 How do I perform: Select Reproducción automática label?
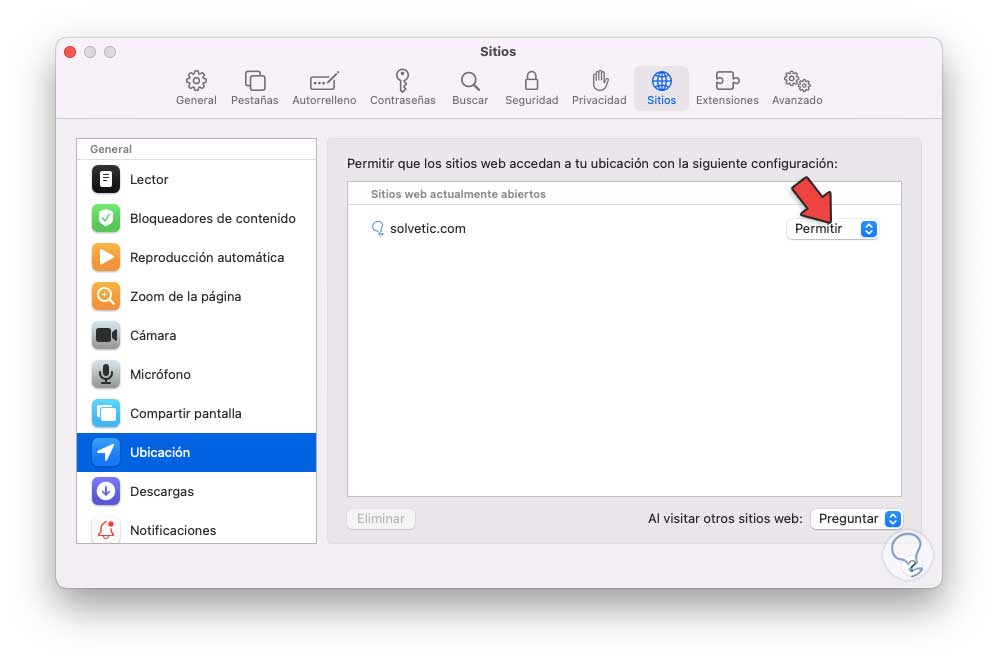pos(207,257)
